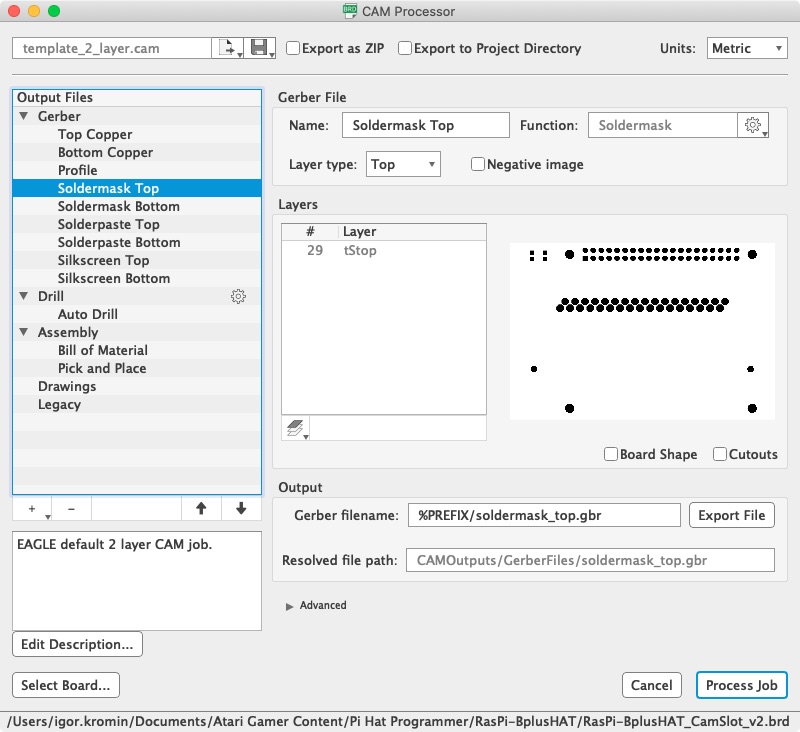Collapse the Gerber tree section
800x732 pixels.
(x=23, y=116)
